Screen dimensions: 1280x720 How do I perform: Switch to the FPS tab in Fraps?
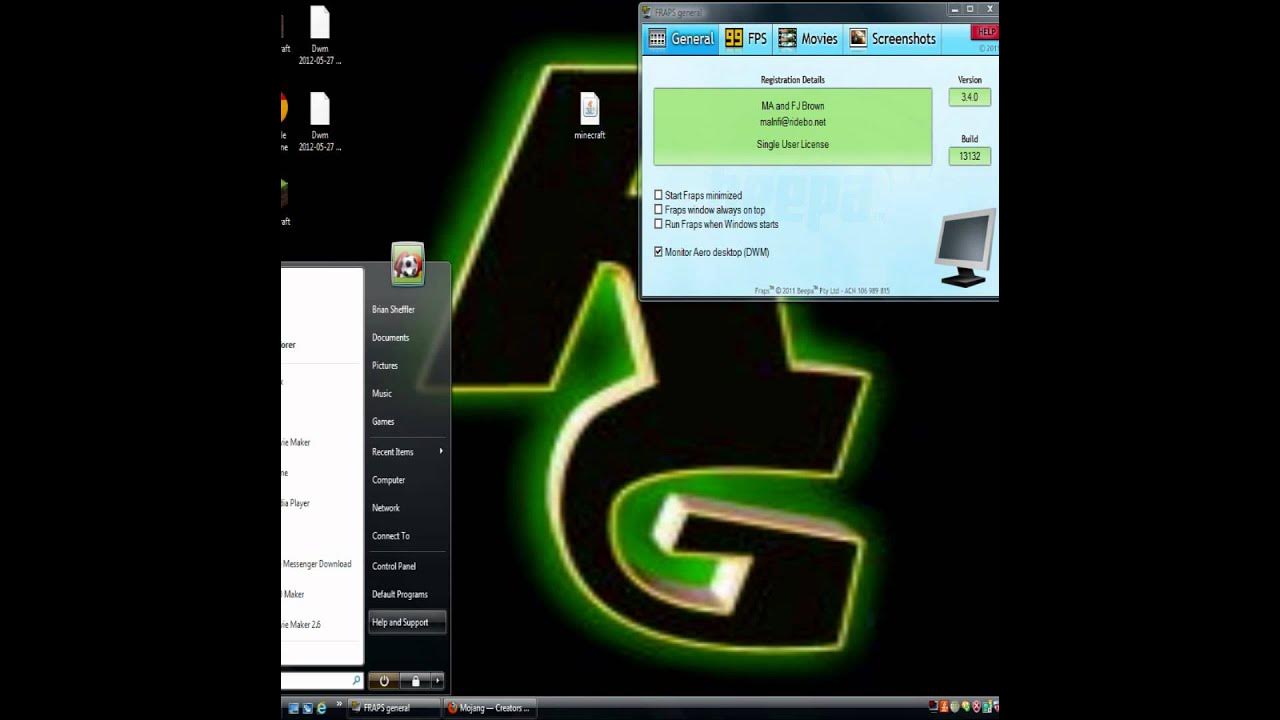[x=747, y=39]
